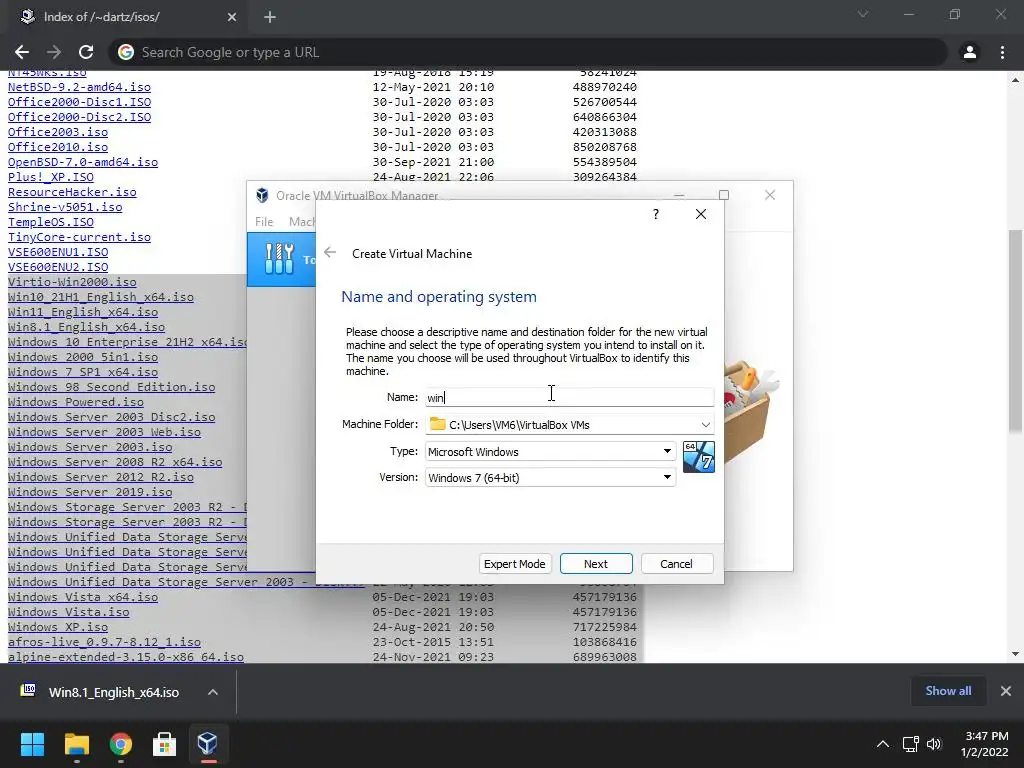Open the File menu in VirtualBox Manager
The image size is (1024, 768).
(264, 222)
